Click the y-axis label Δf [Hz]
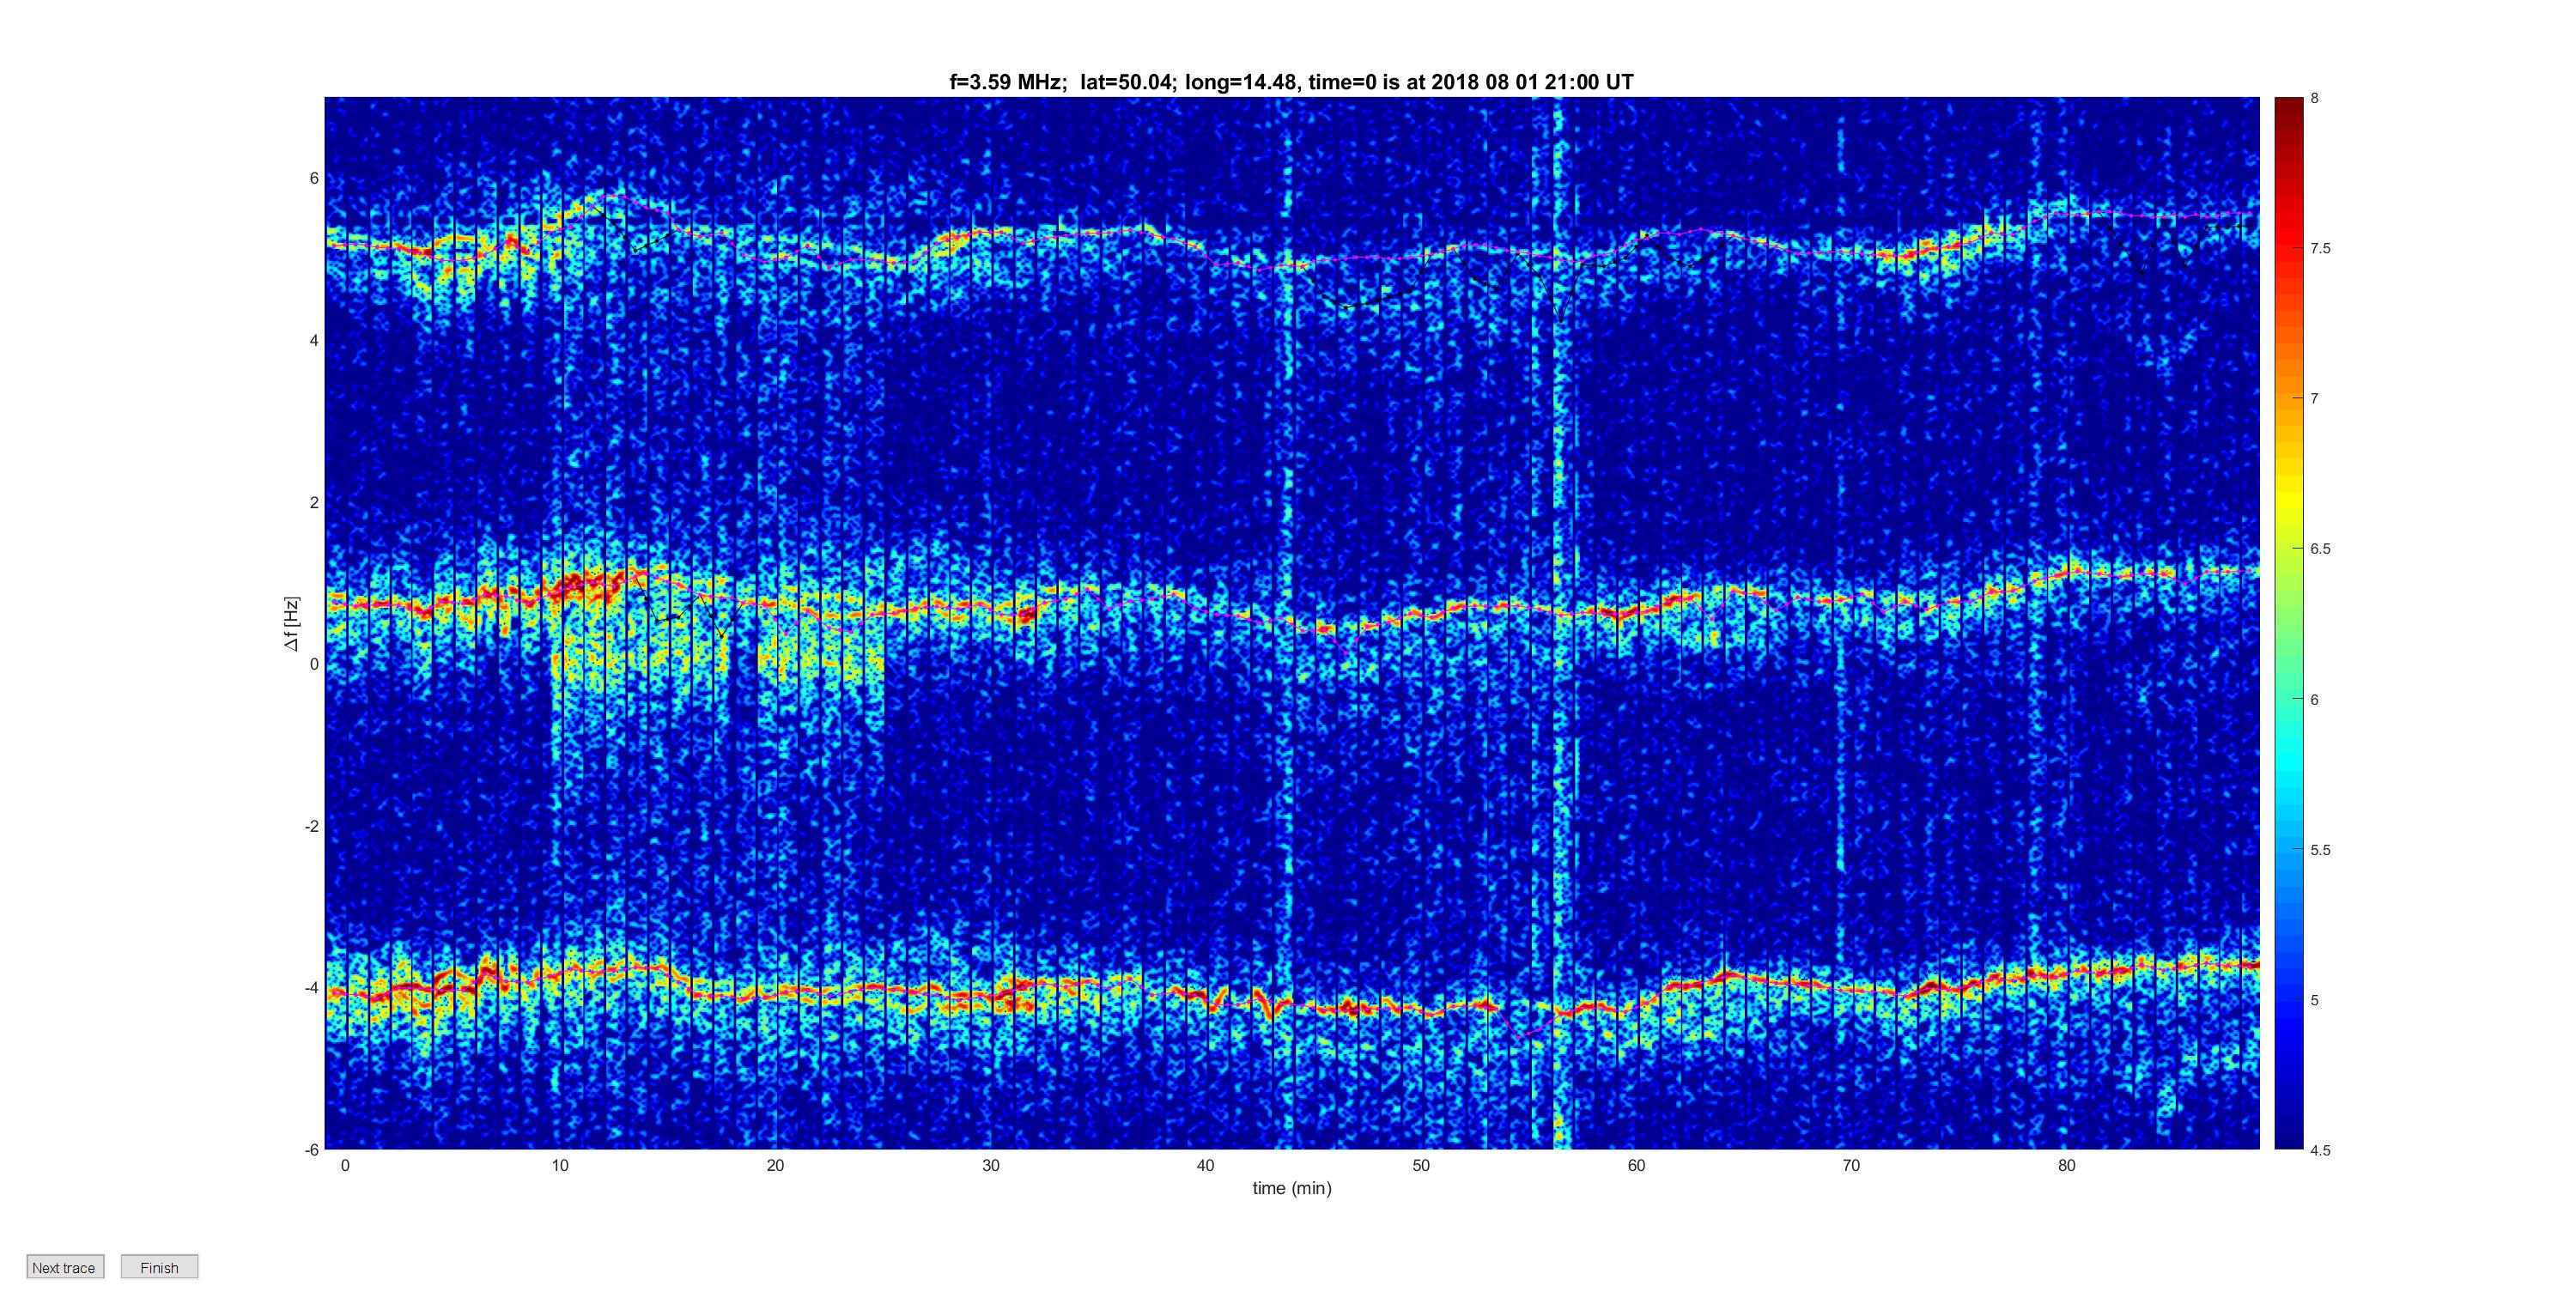 point(291,623)
